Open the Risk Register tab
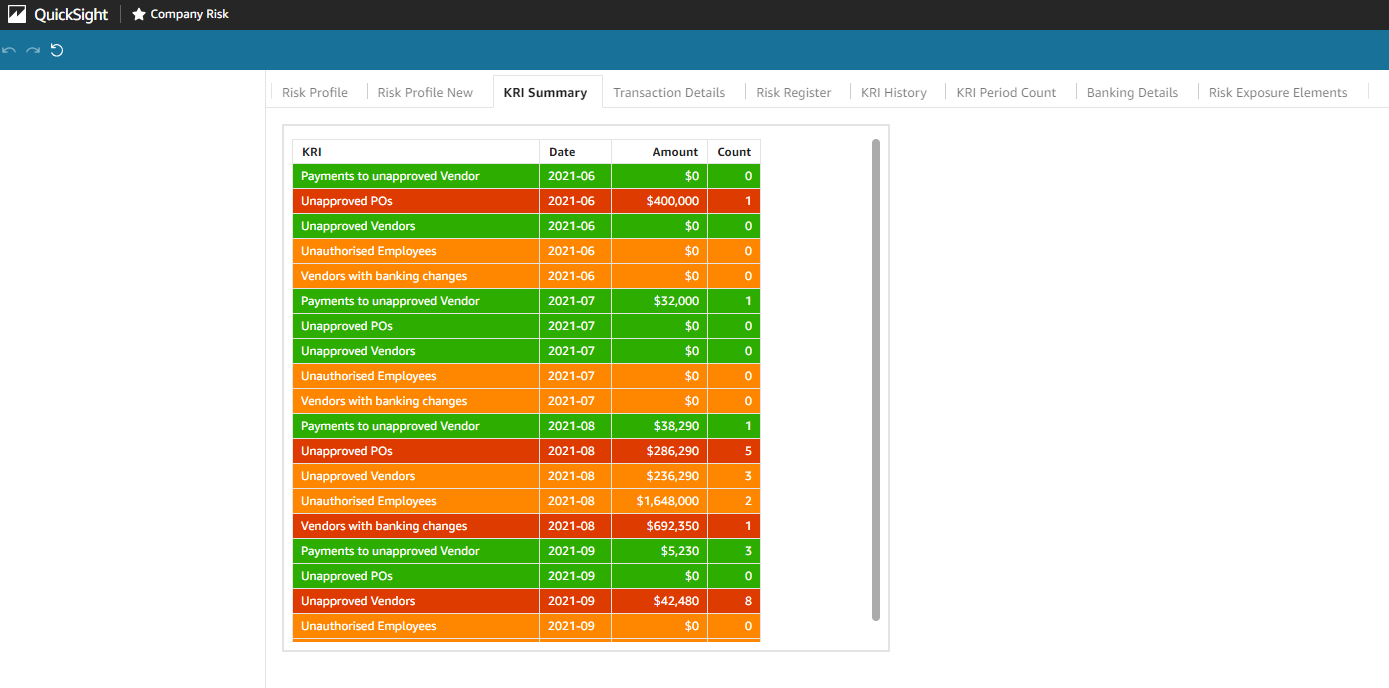This screenshot has width=1389, height=688. (794, 92)
